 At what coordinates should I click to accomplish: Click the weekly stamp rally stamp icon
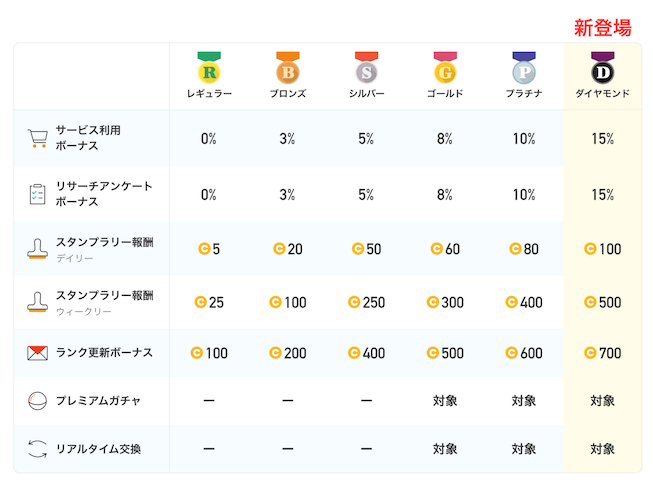[x=37, y=302]
